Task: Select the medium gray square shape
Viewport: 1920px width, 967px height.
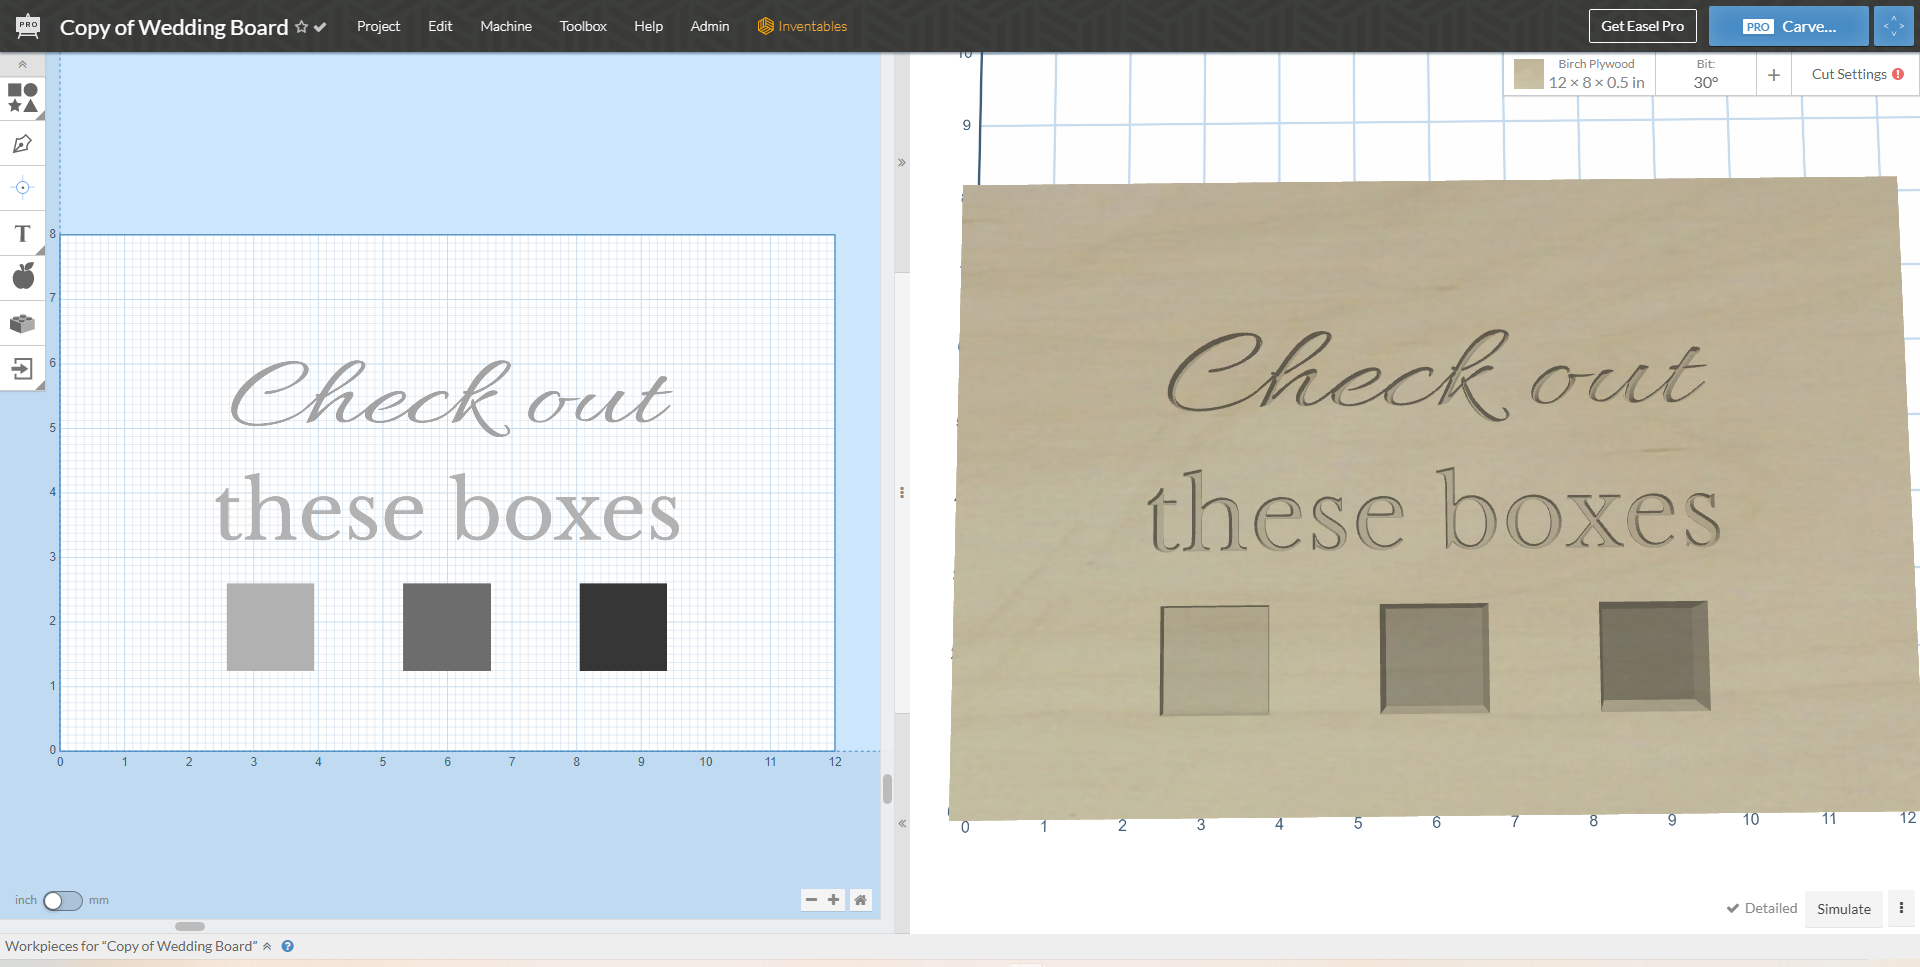Action: click(447, 627)
